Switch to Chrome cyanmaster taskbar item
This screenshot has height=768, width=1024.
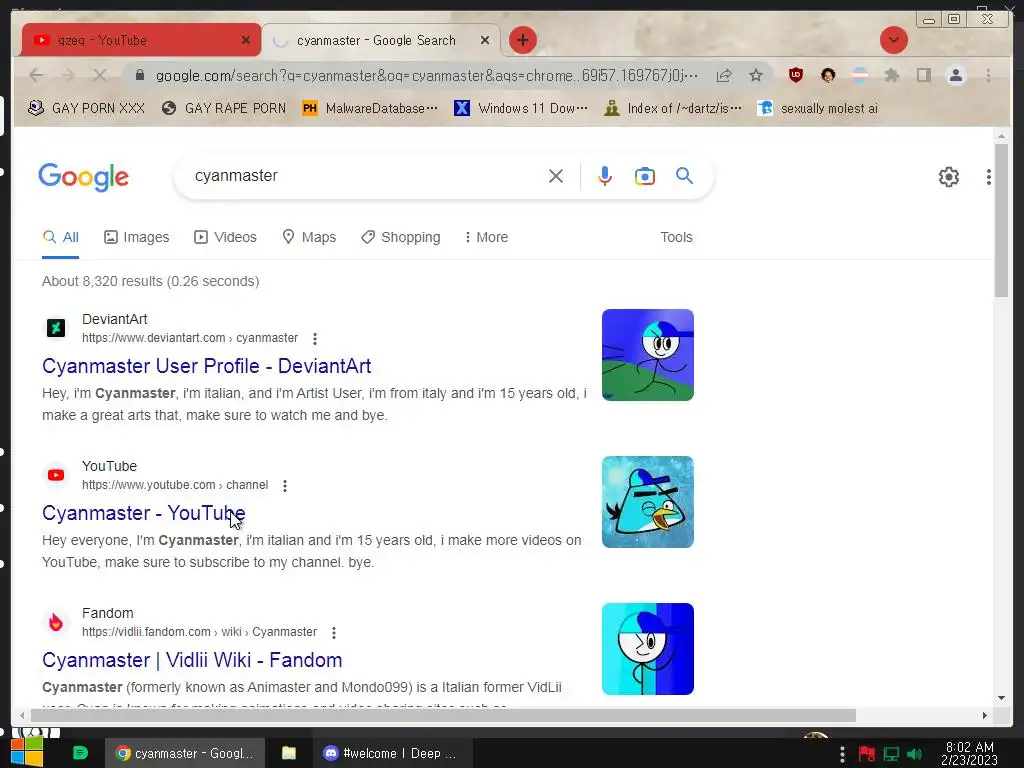pos(185,753)
